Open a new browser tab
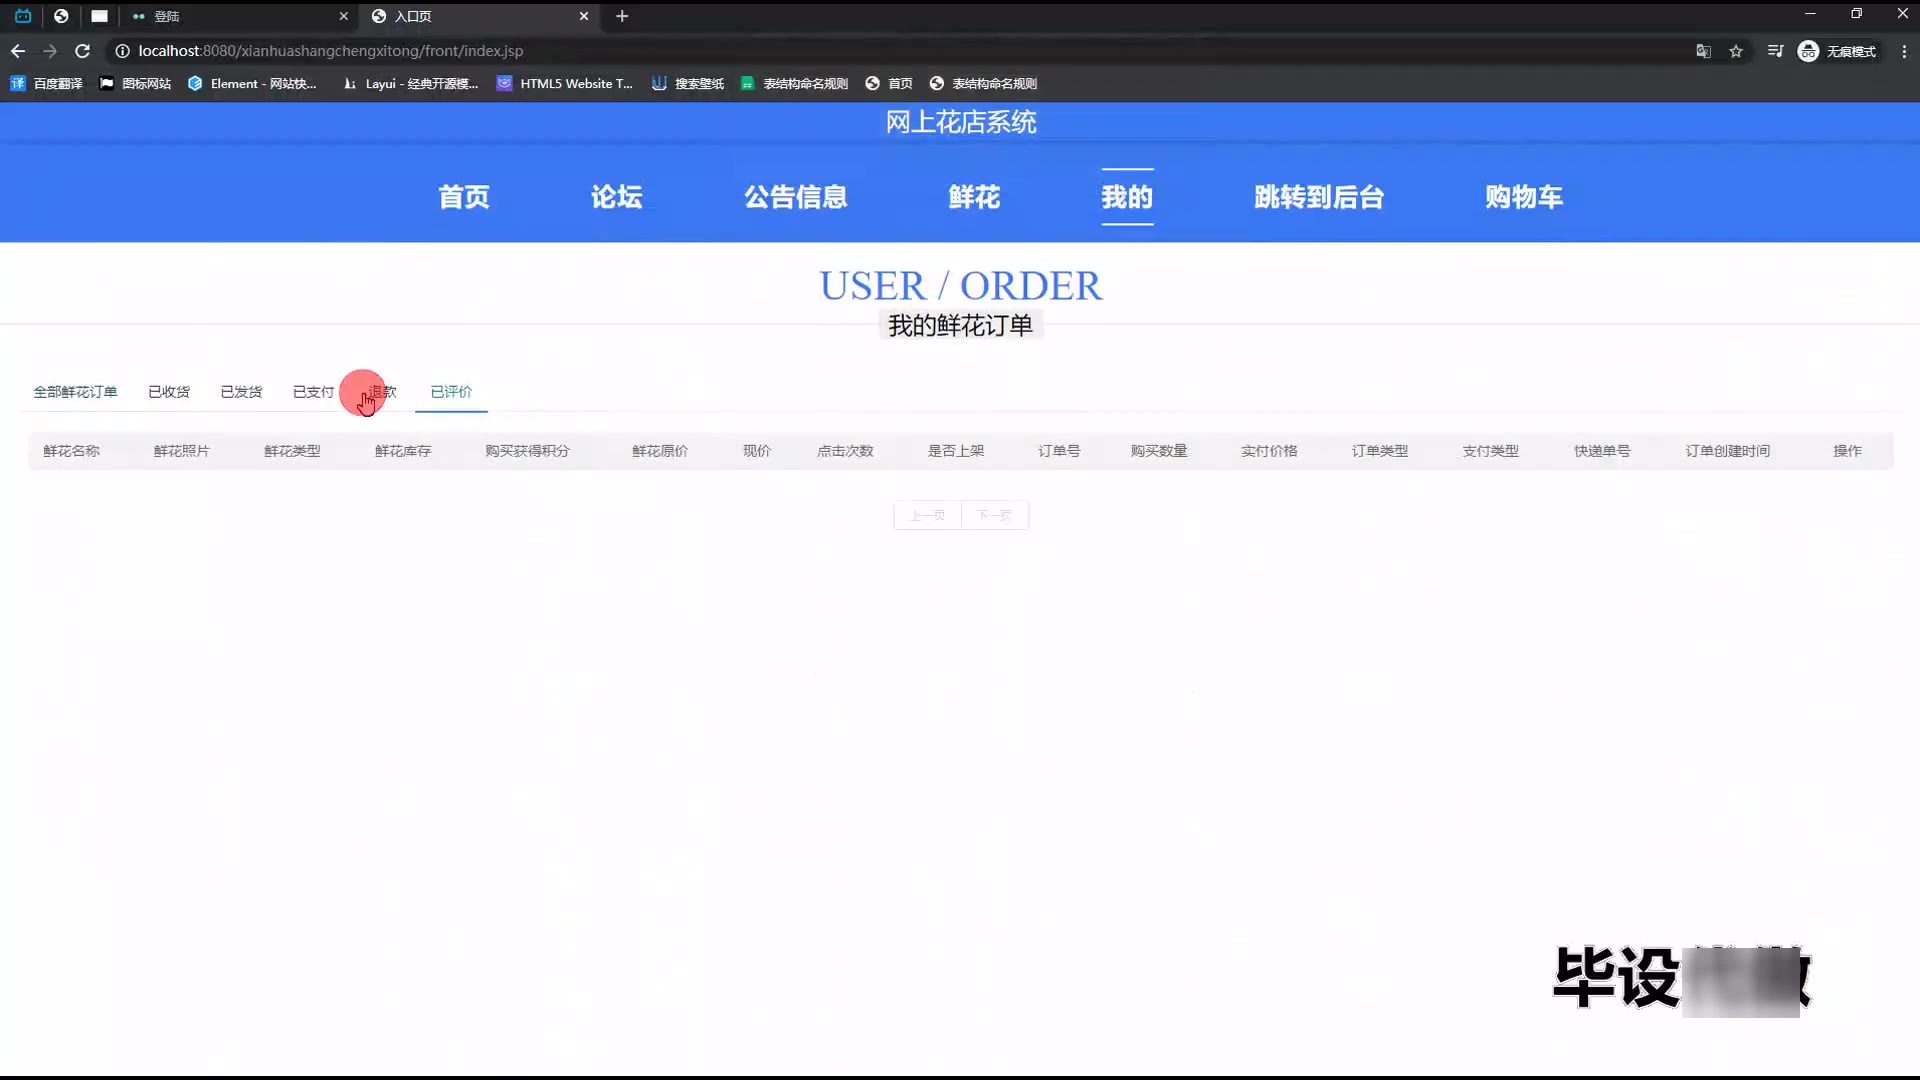The width and height of the screenshot is (1920, 1080). point(622,16)
